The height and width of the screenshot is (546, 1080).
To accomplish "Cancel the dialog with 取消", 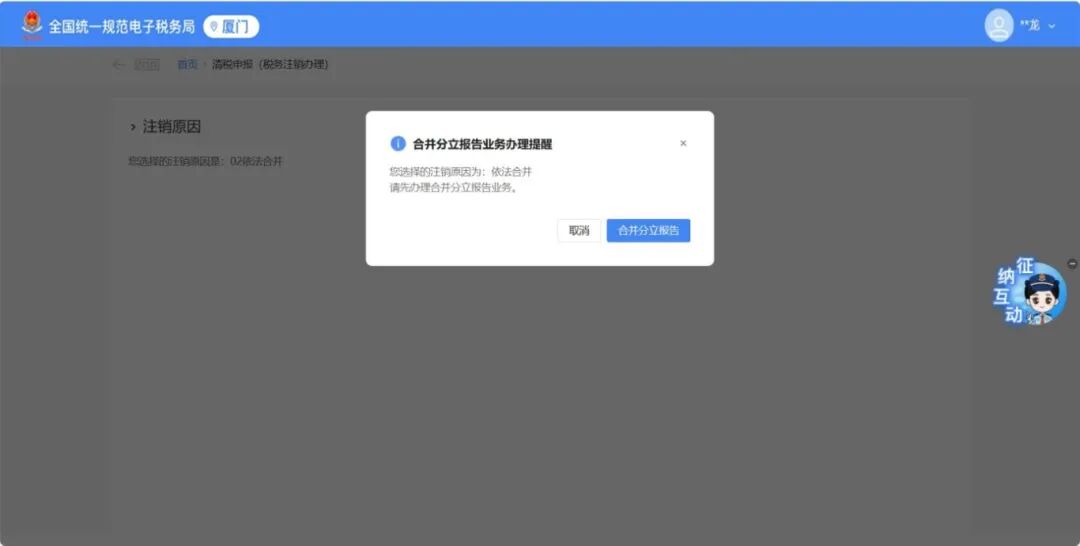I will tap(579, 231).
